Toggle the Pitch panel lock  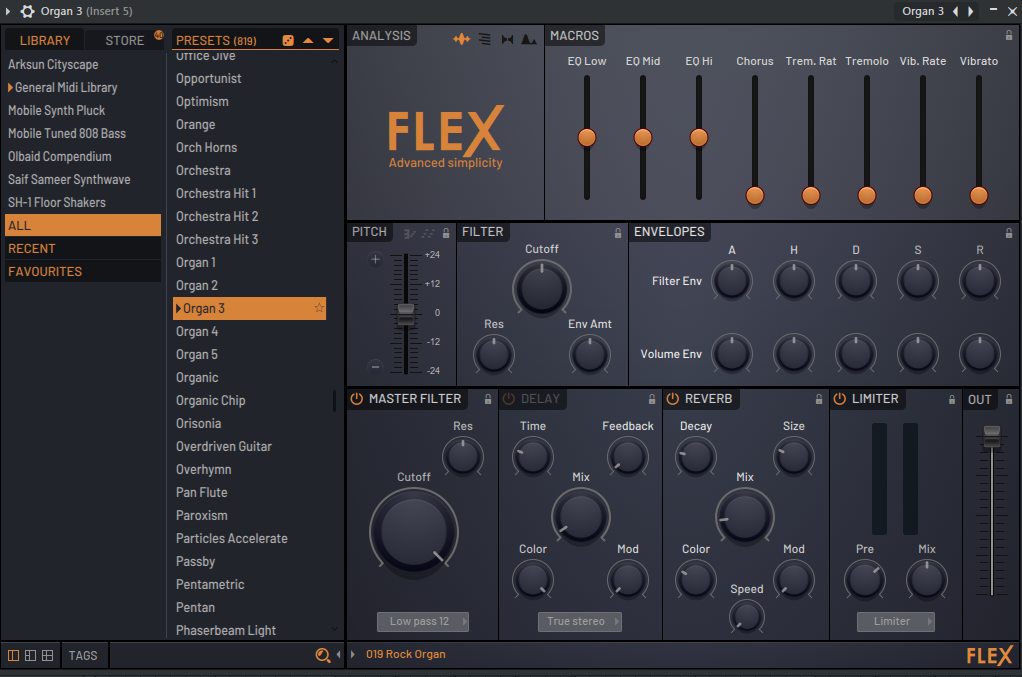[x=446, y=233]
